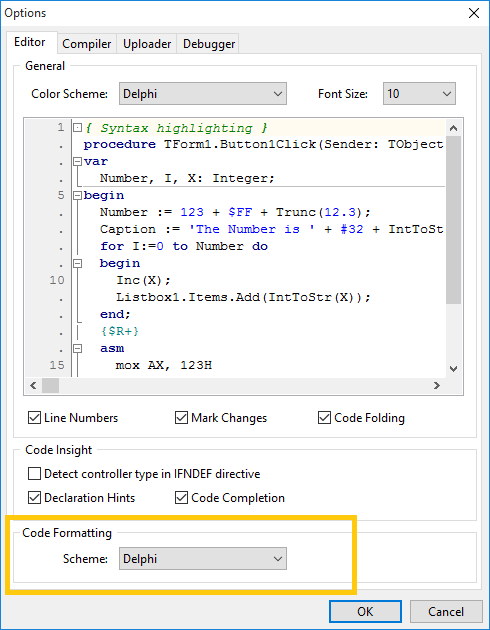Image resolution: width=490 pixels, height=630 pixels.
Task: Disable the Line Numbers checkbox
Action: tap(35, 418)
